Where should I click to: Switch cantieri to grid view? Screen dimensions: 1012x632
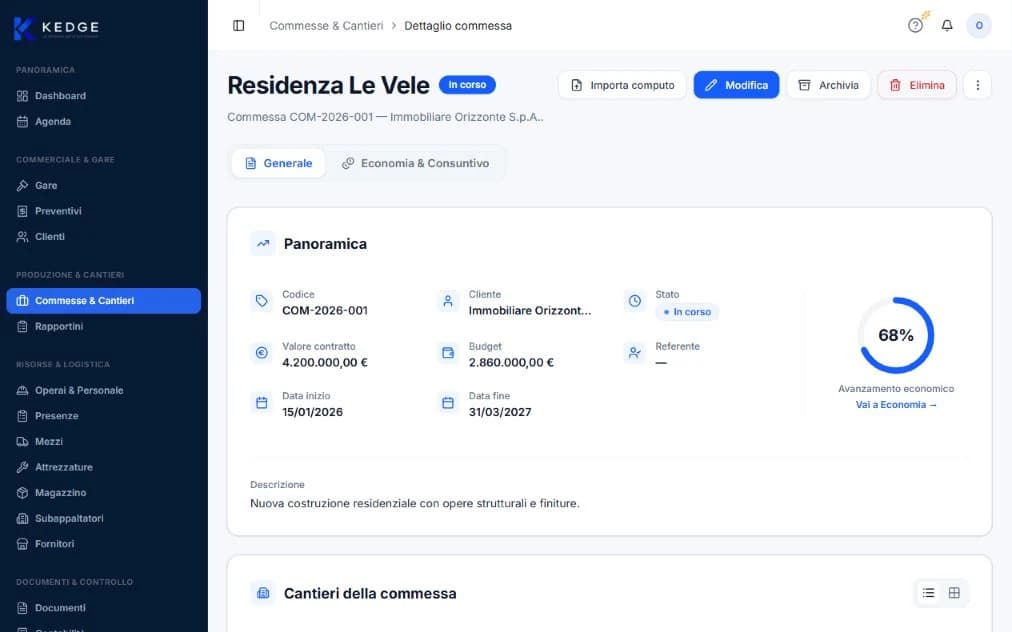(x=954, y=593)
